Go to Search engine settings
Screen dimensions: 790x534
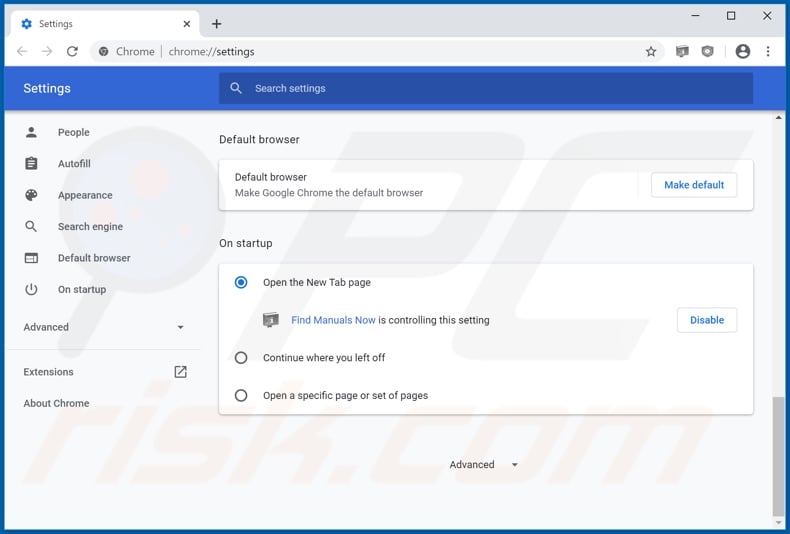(x=90, y=227)
